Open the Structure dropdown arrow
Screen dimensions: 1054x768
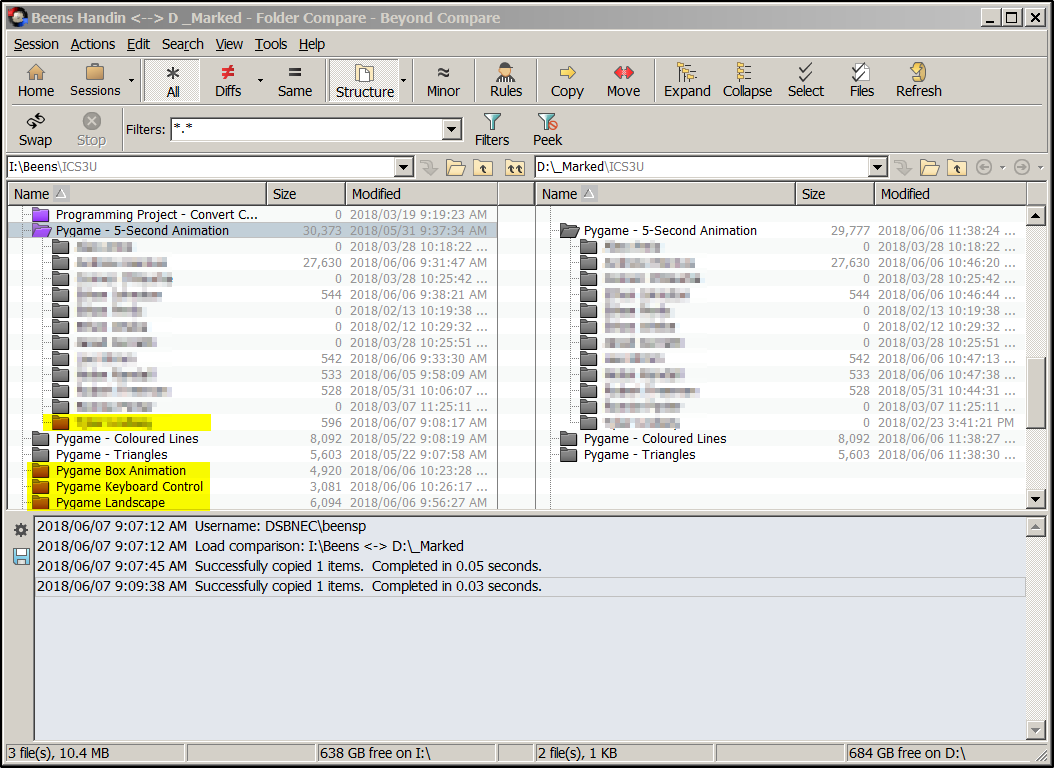point(404,81)
